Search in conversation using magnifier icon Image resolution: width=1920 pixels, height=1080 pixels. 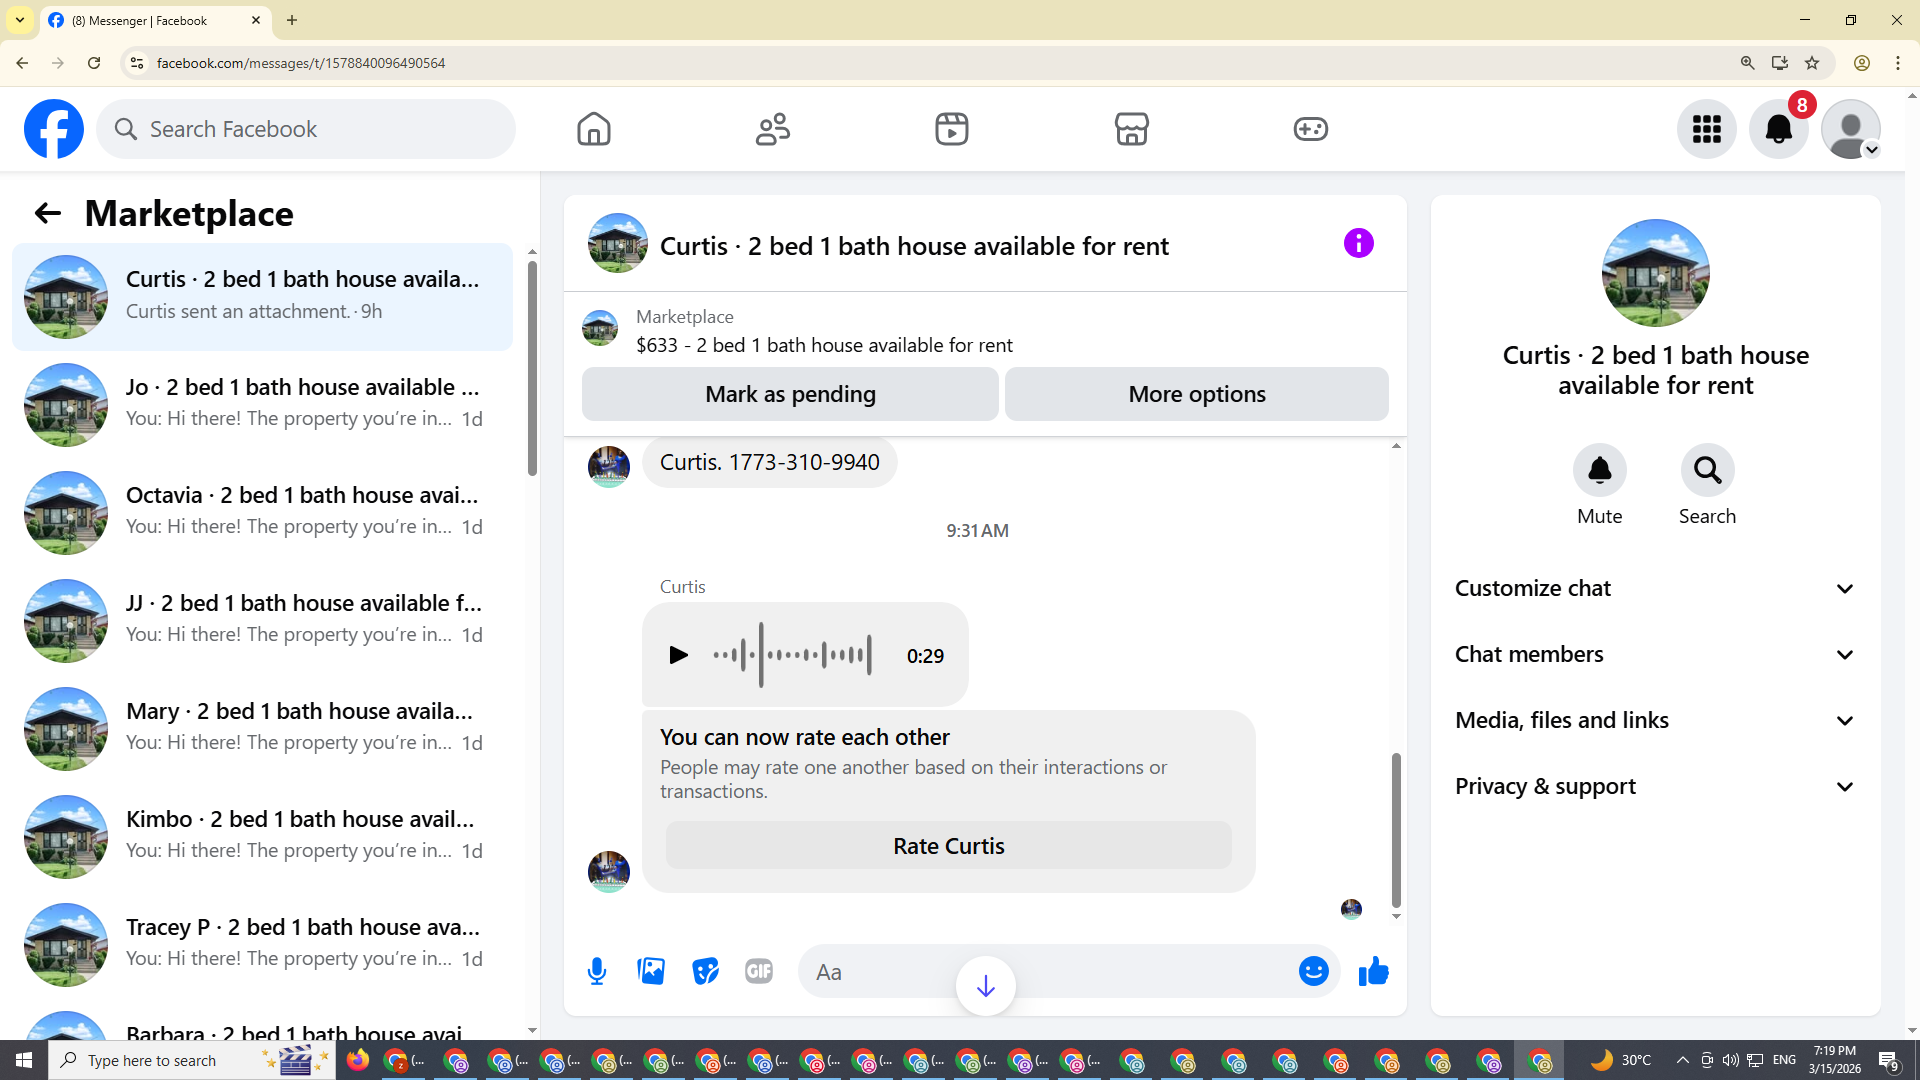pyautogui.click(x=1708, y=470)
